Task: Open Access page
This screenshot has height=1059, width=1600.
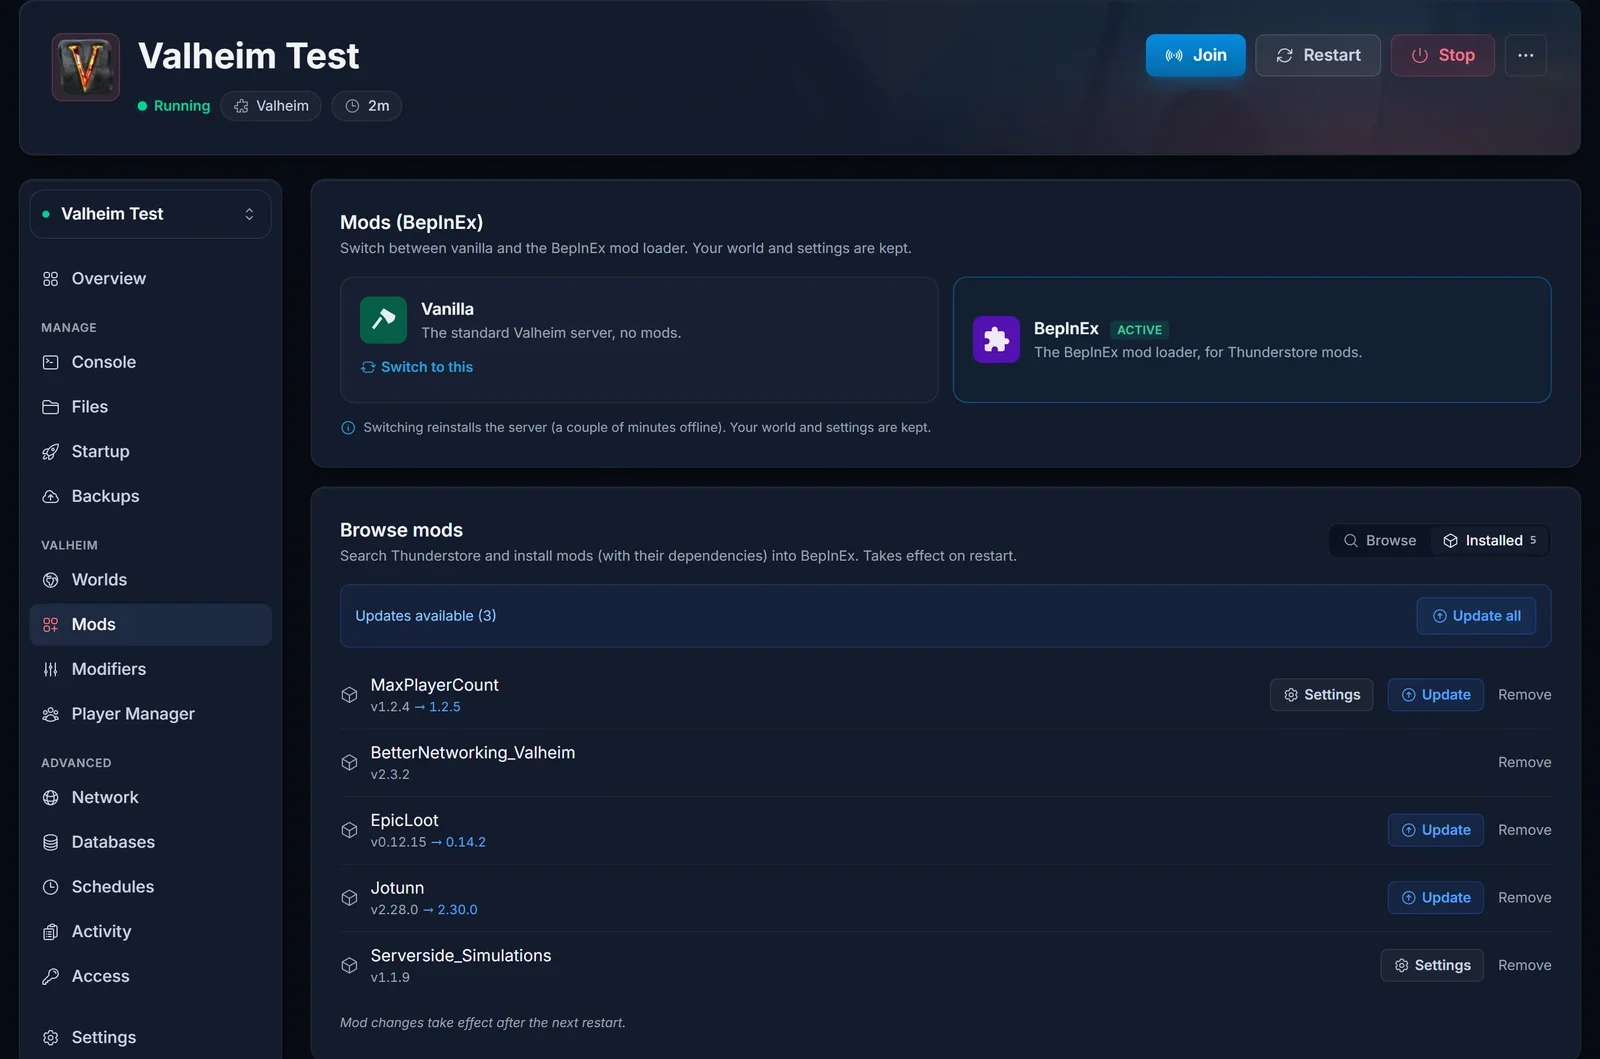Action: pyautogui.click(x=150, y=976)
